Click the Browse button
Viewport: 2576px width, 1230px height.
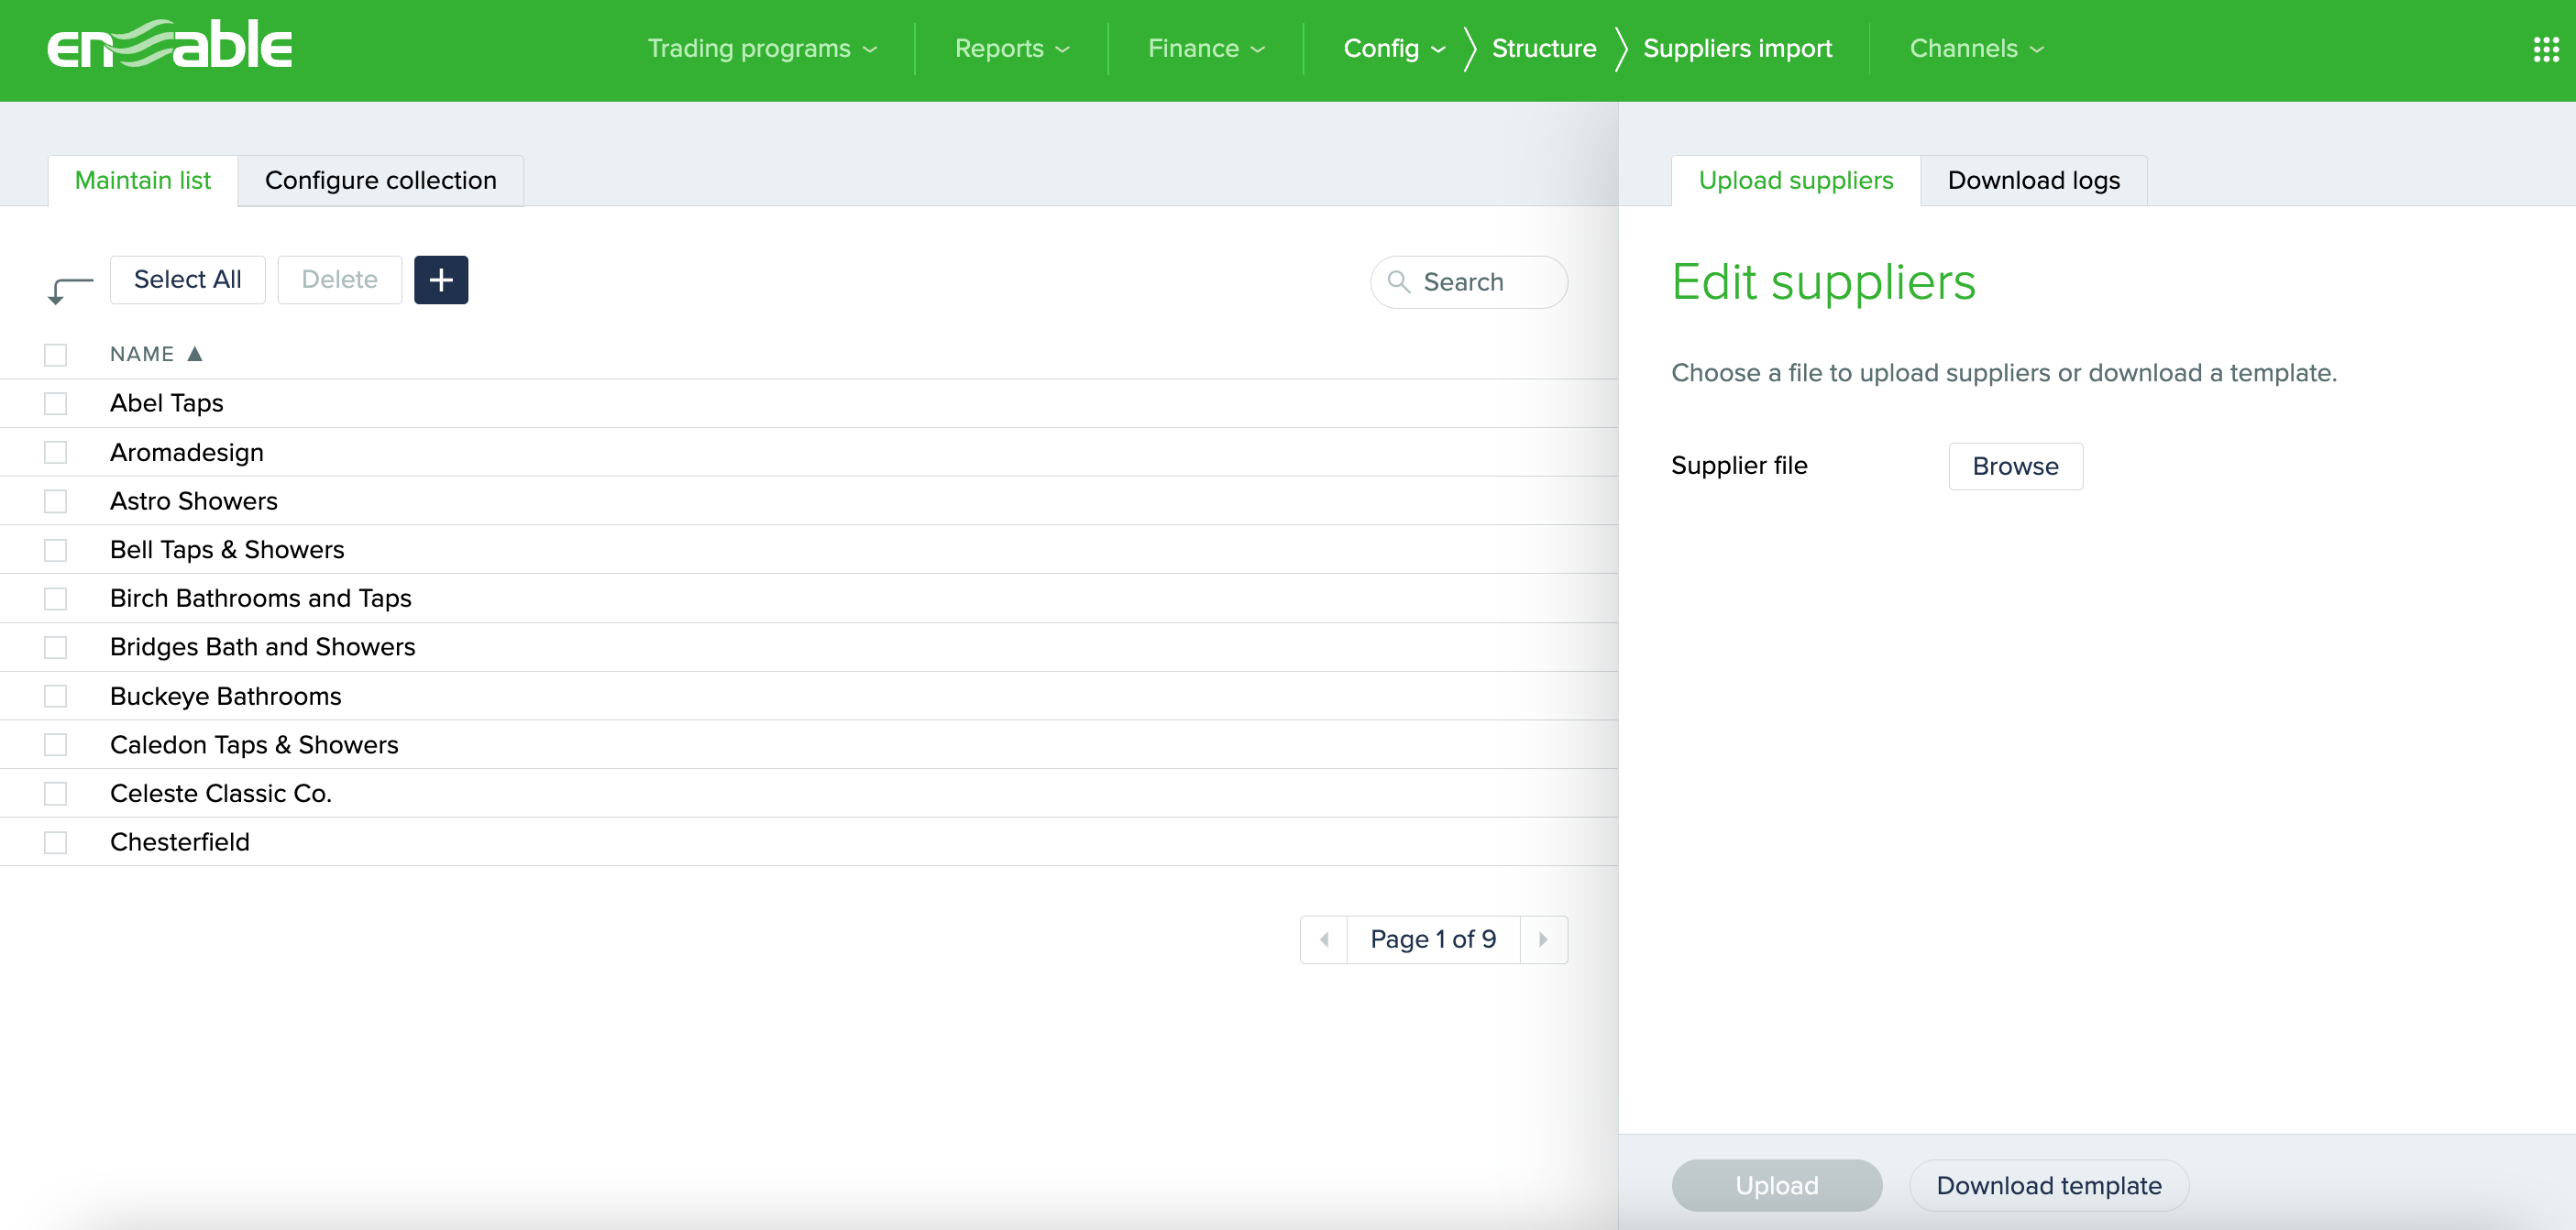coord(2015,466)
